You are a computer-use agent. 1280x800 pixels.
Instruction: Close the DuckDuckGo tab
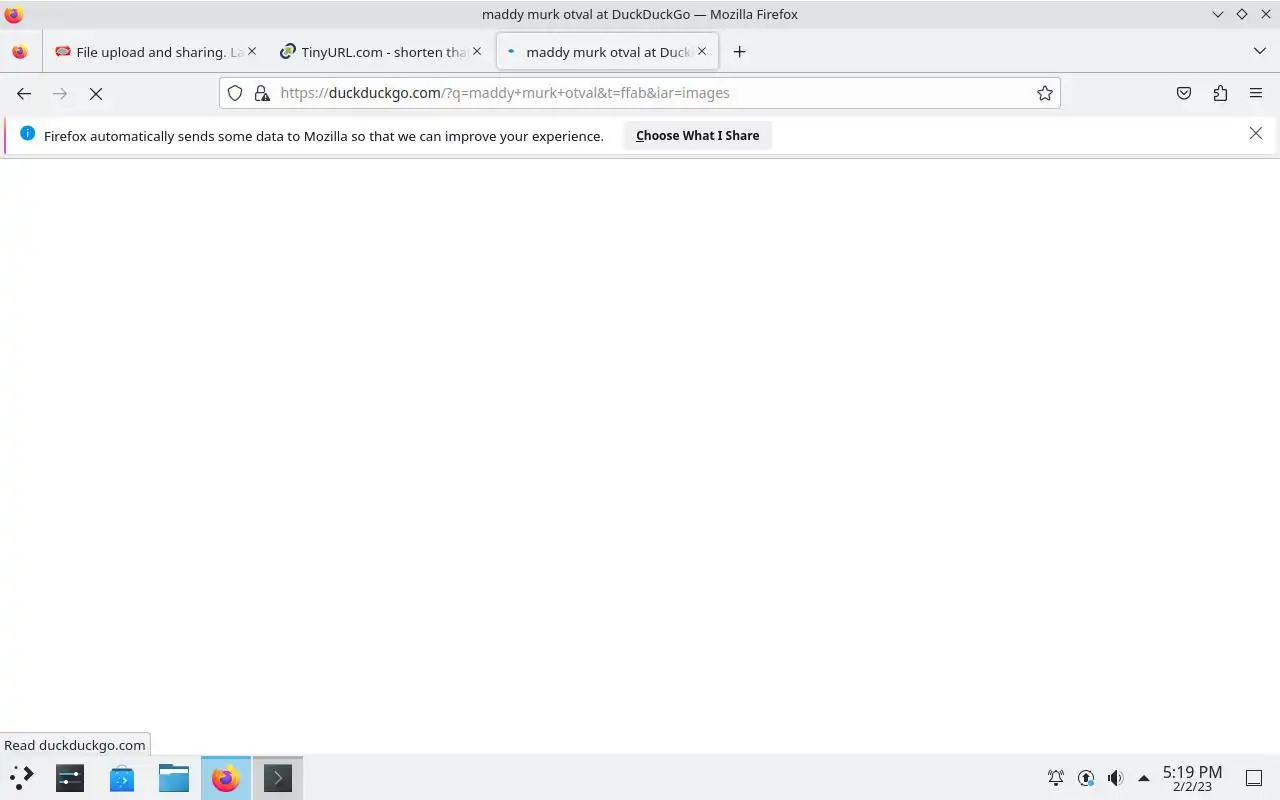click(701, 51)
